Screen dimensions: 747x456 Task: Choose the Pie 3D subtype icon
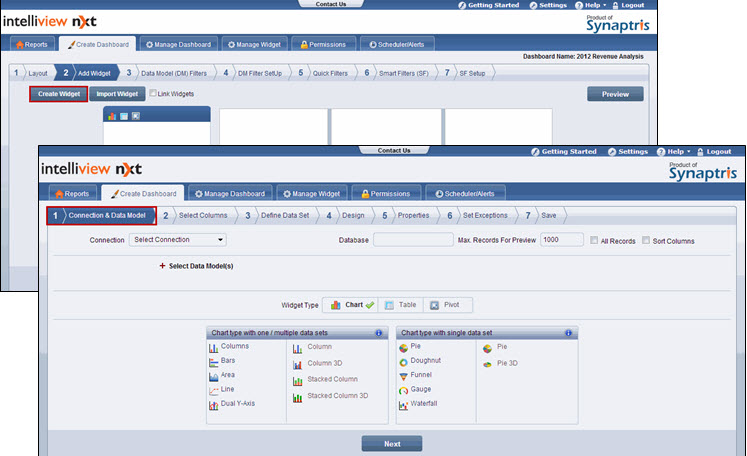click(x=487, y=365)
